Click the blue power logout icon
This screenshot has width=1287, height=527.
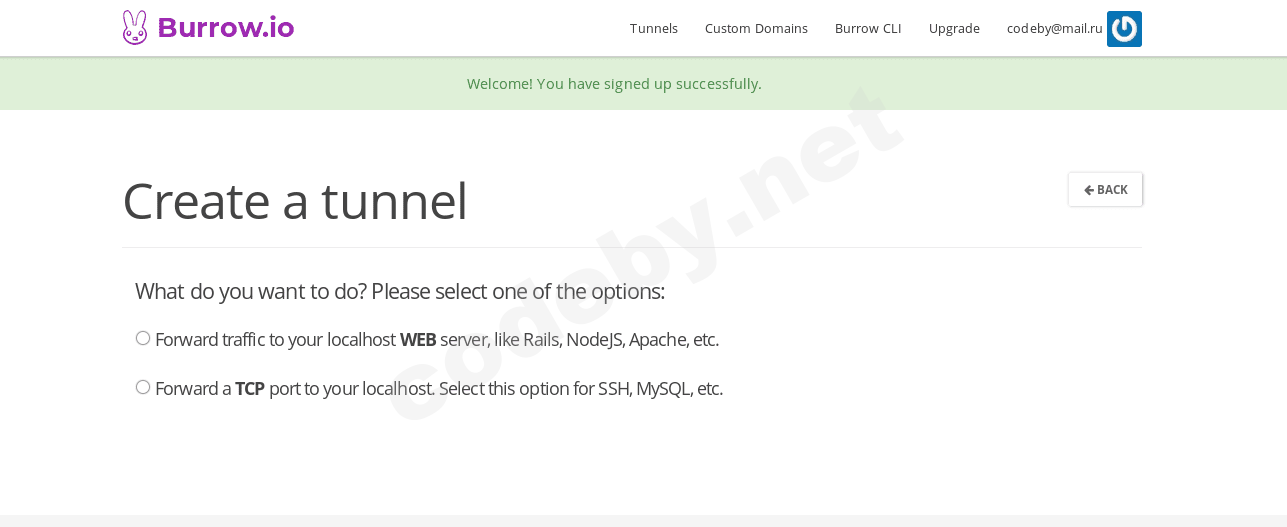click(1124, 29)
